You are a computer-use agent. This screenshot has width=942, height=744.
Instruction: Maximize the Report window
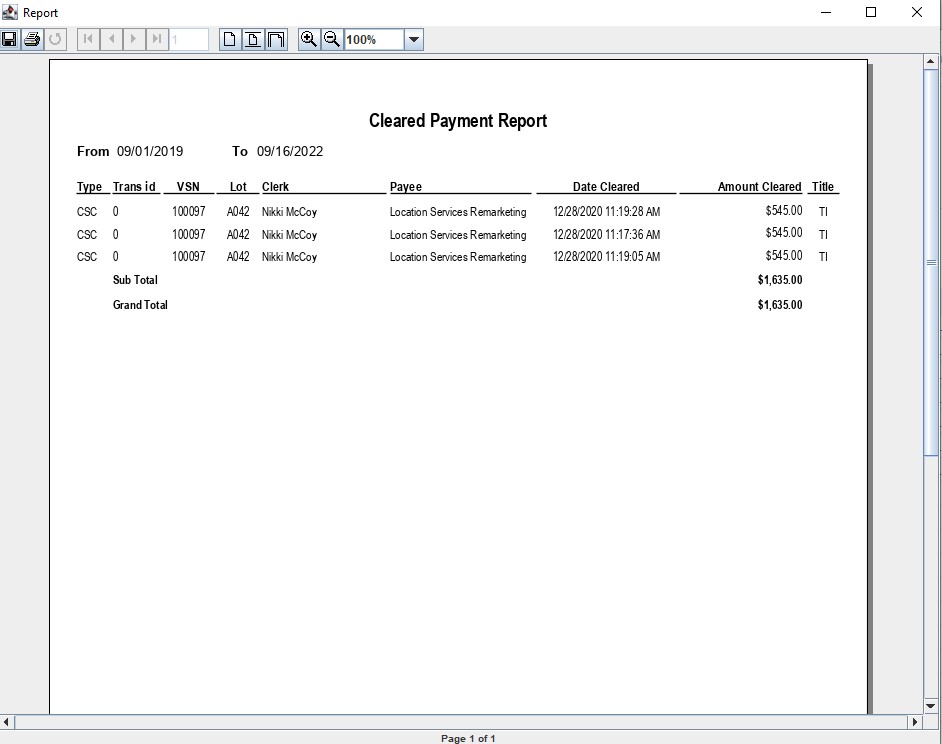(871, 13)
